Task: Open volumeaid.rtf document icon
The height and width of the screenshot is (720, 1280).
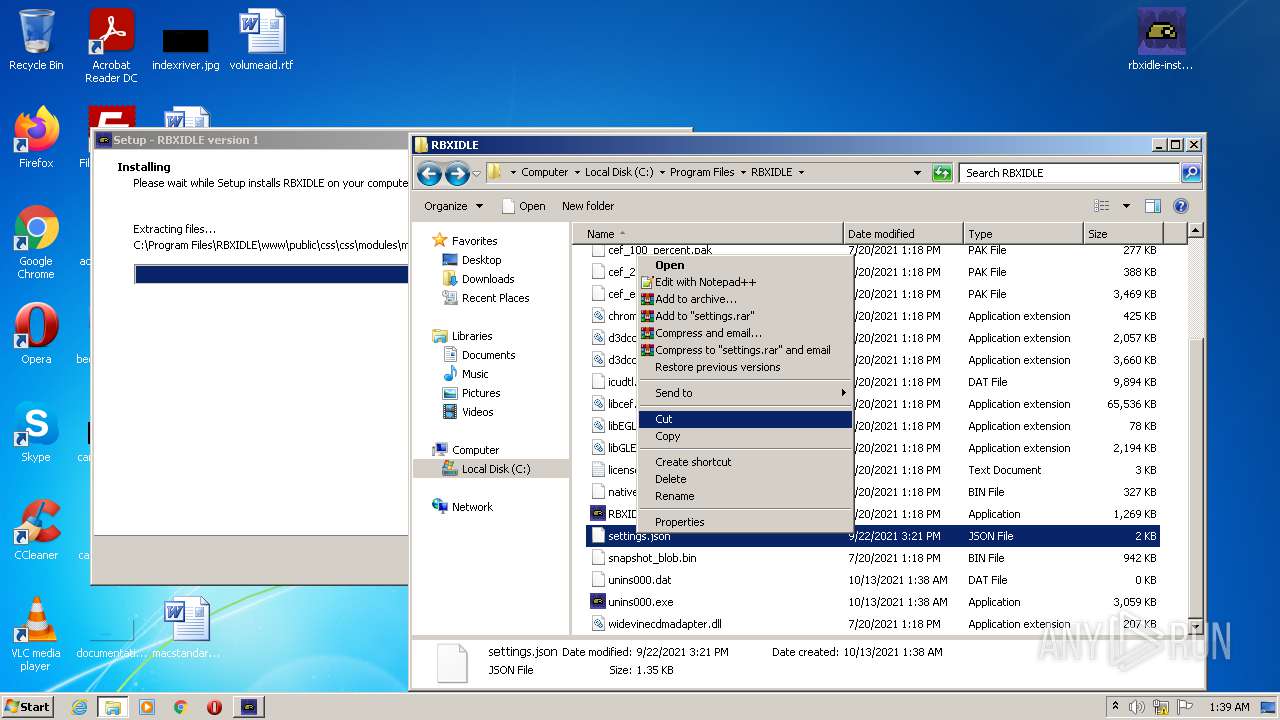Action: click(262, 40)
